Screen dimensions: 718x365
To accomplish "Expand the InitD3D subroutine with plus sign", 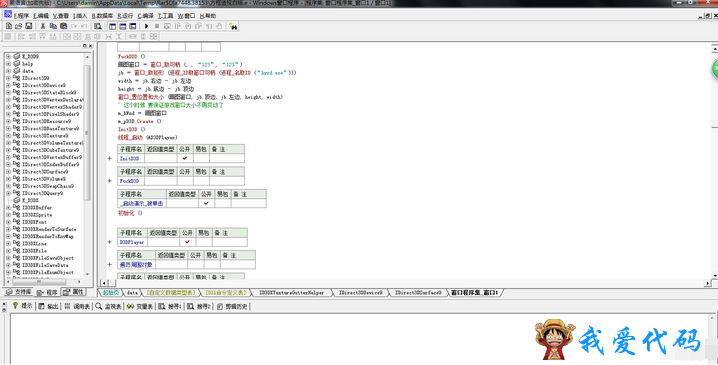I will (109, 158).
